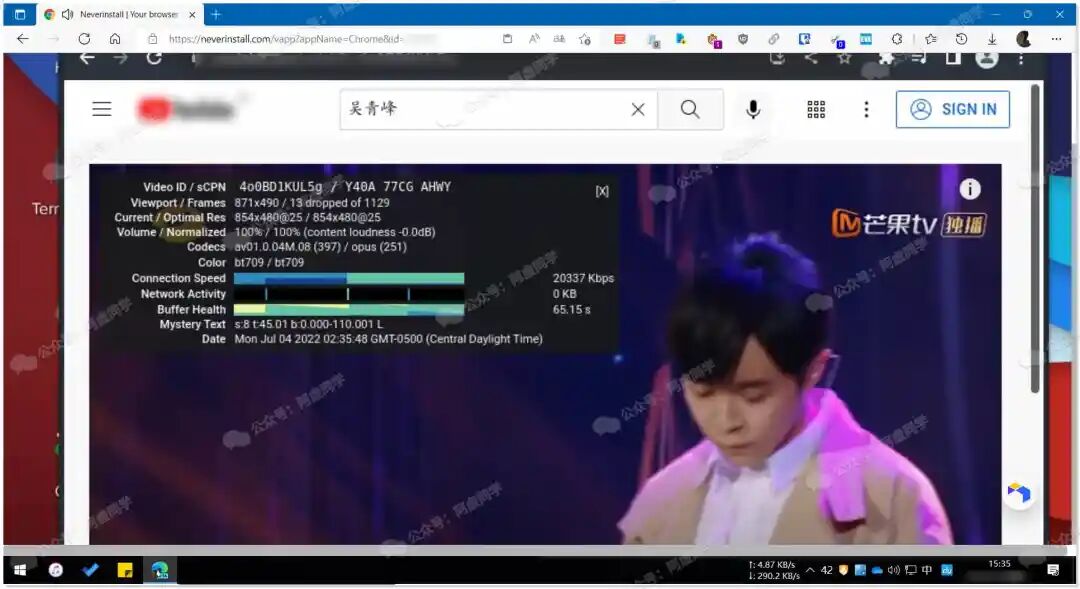Click the video info card icon

(x=970, y=189)
